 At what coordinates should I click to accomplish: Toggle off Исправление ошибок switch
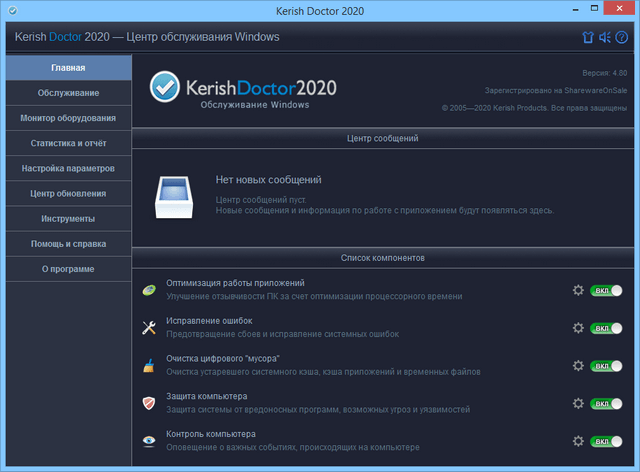click(606, 328)
